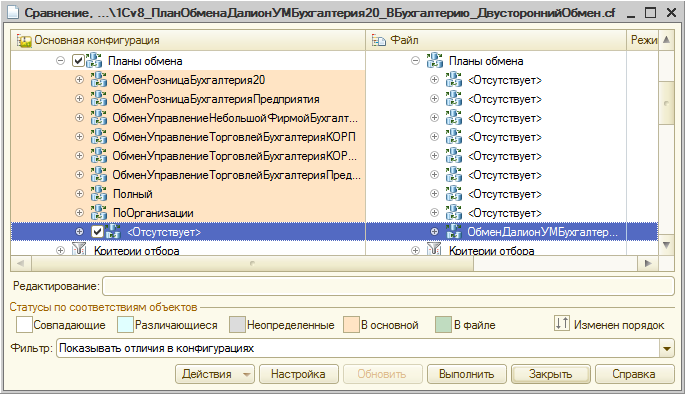Uncheck the Планы обмена checkbox
Viewport: 685px width, 394px height.
pyautogui.click(x=78, y=61)
